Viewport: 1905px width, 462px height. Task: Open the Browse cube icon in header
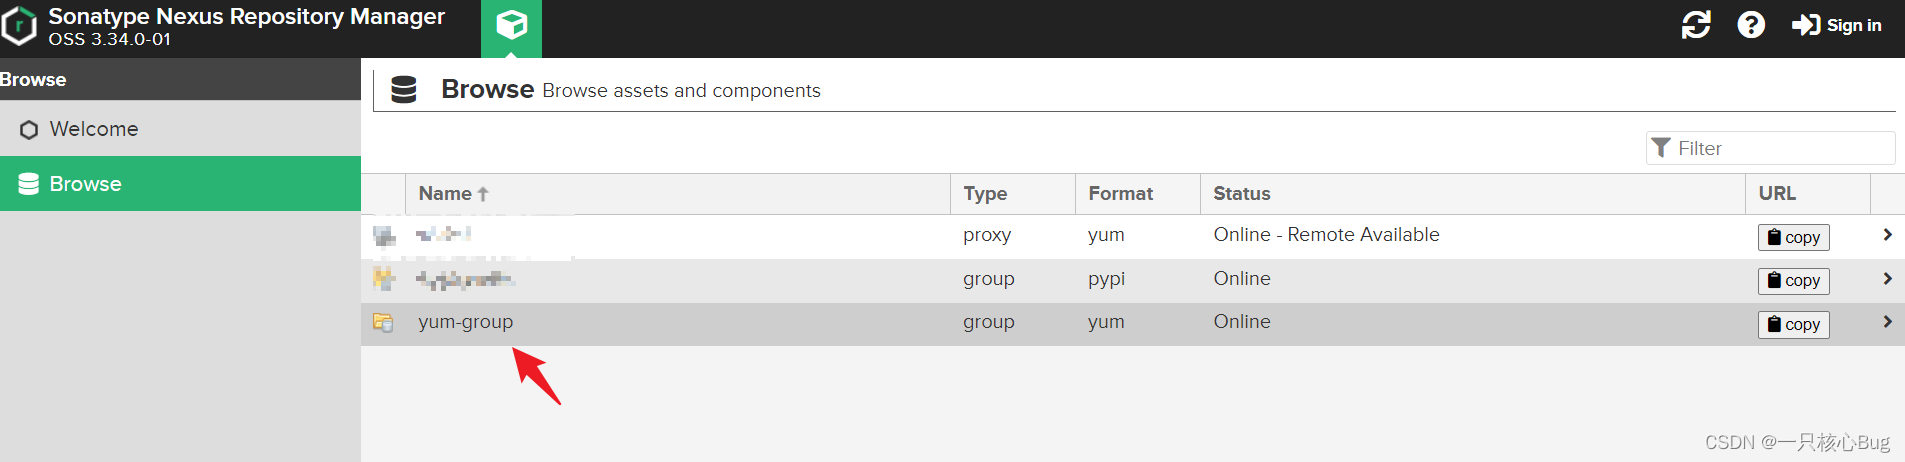(511, 25)
